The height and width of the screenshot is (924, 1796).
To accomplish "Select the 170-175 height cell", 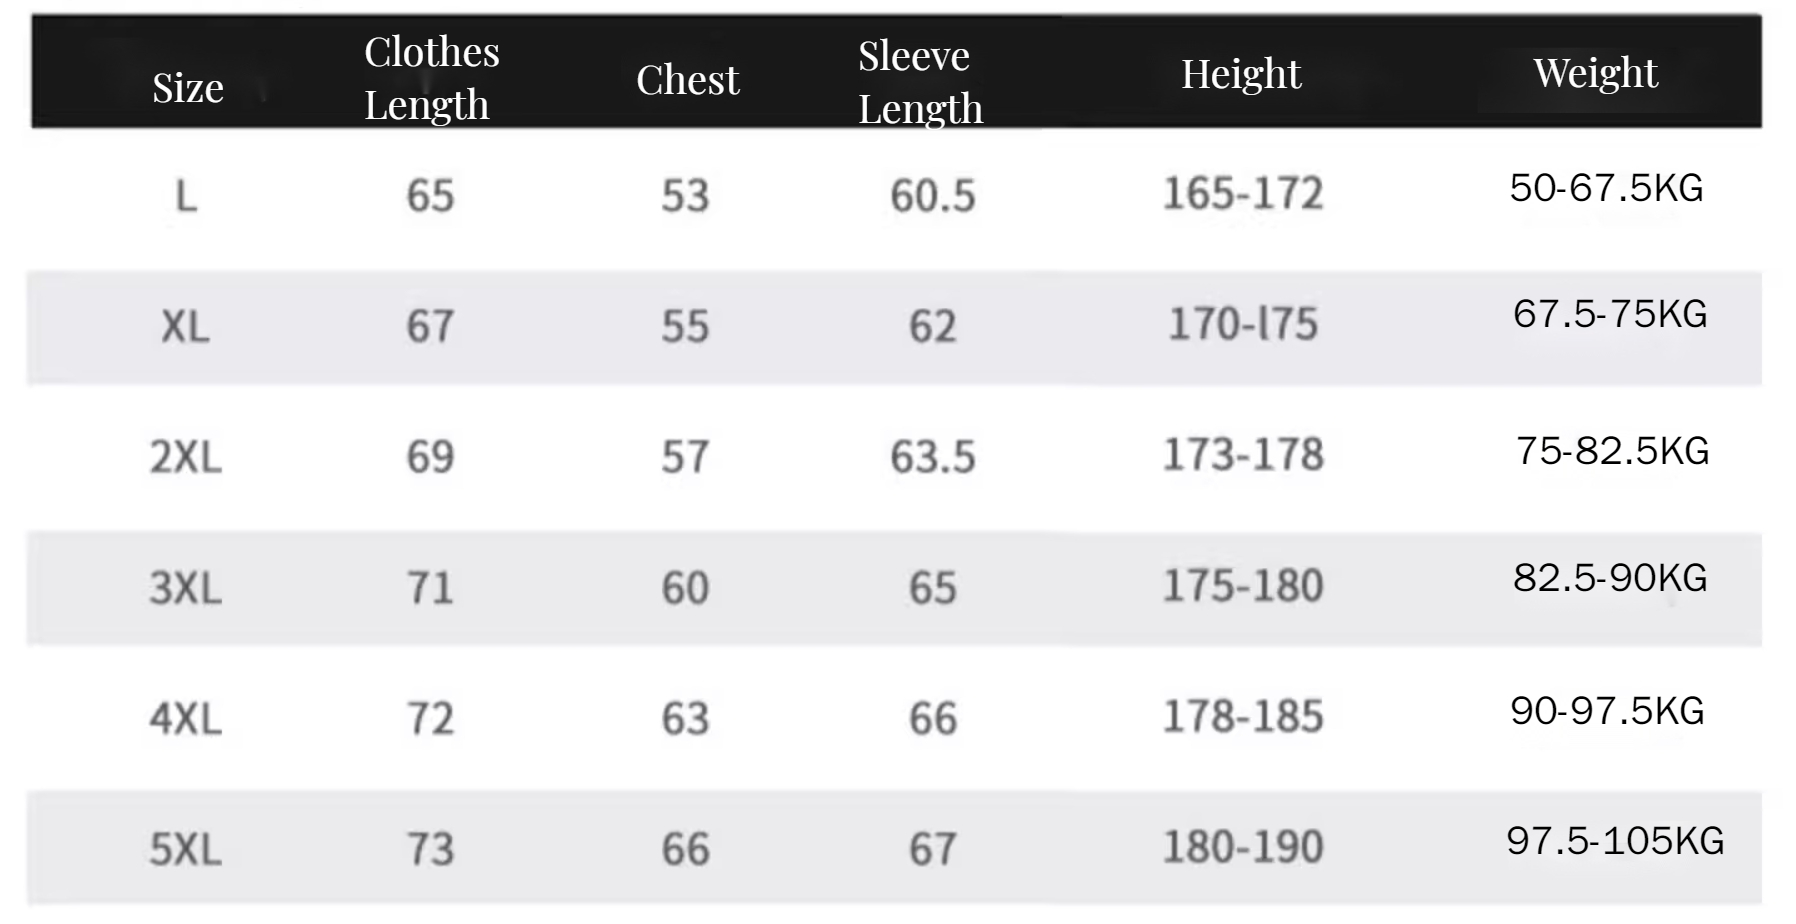I will [x=1243, y=324].
